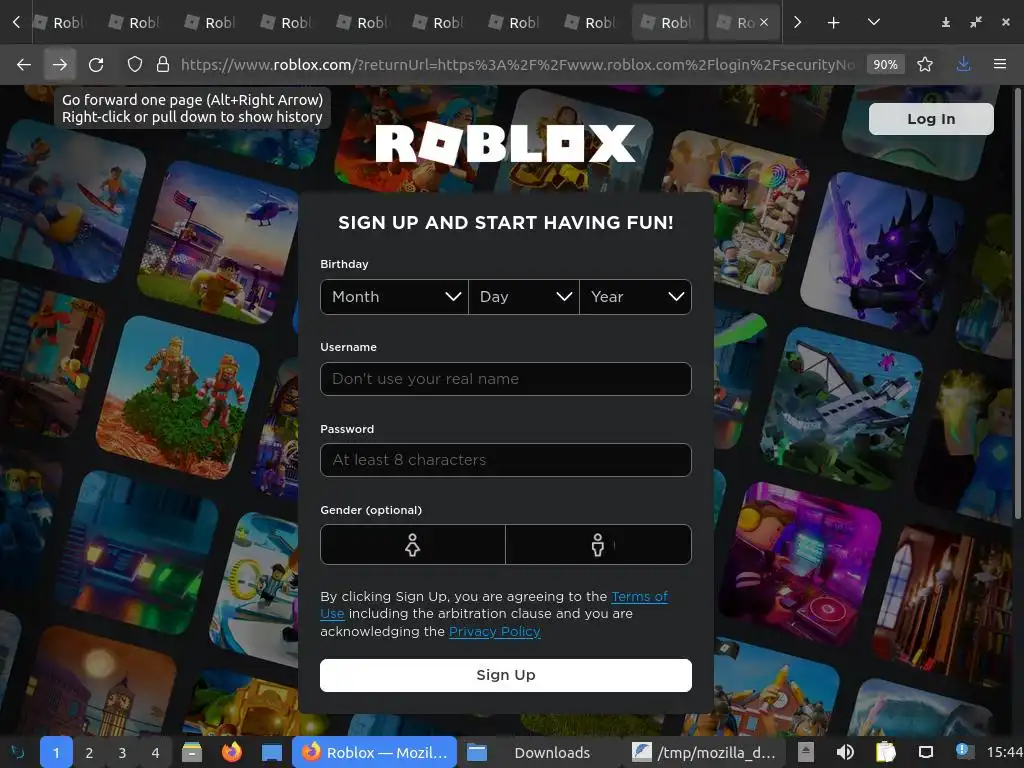The width and height of the screenshot is (1024, 768).
Task: Open the clipboard manager tray icon
Action: [886, 752]
